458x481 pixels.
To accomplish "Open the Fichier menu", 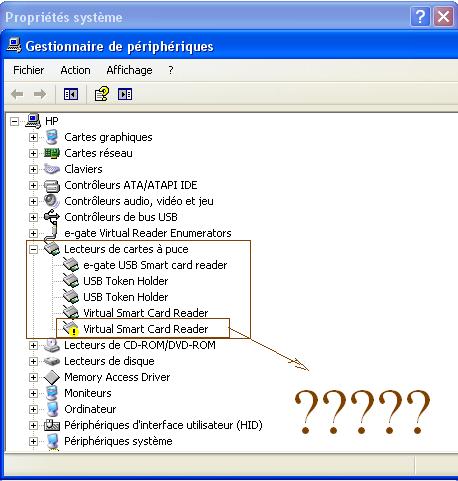I will point(29,70).
